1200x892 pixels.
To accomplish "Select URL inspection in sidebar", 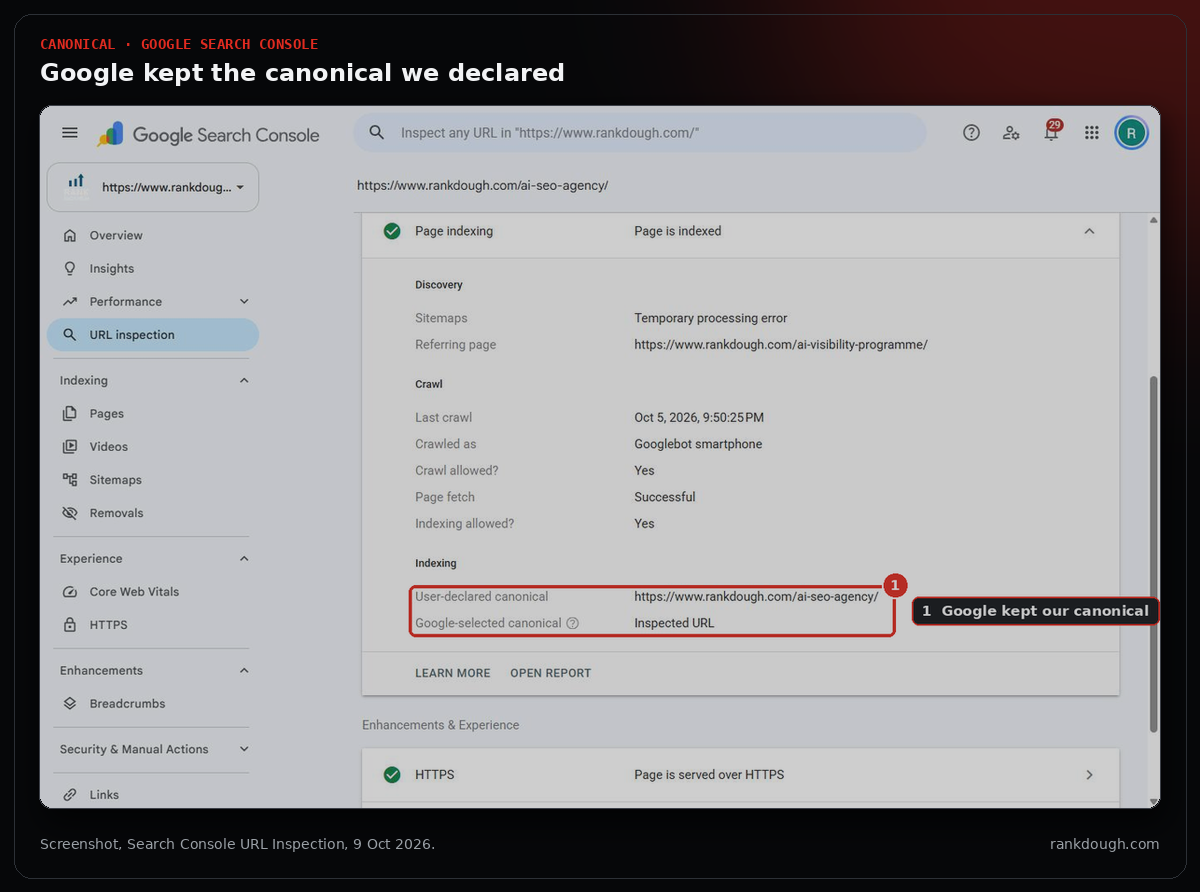I will [x=153, y=335].
